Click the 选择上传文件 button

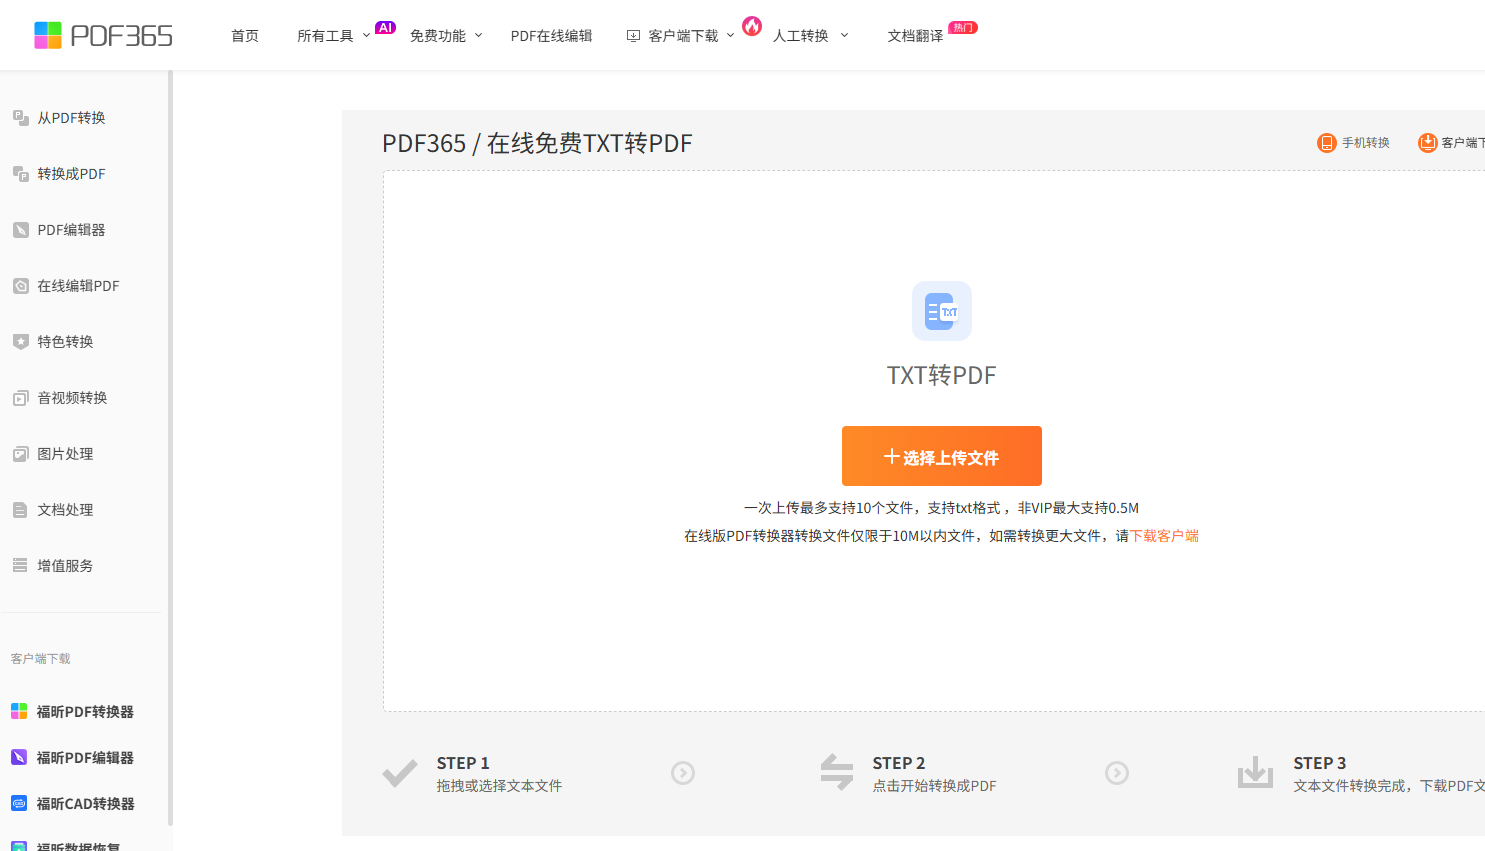(942, 456)
